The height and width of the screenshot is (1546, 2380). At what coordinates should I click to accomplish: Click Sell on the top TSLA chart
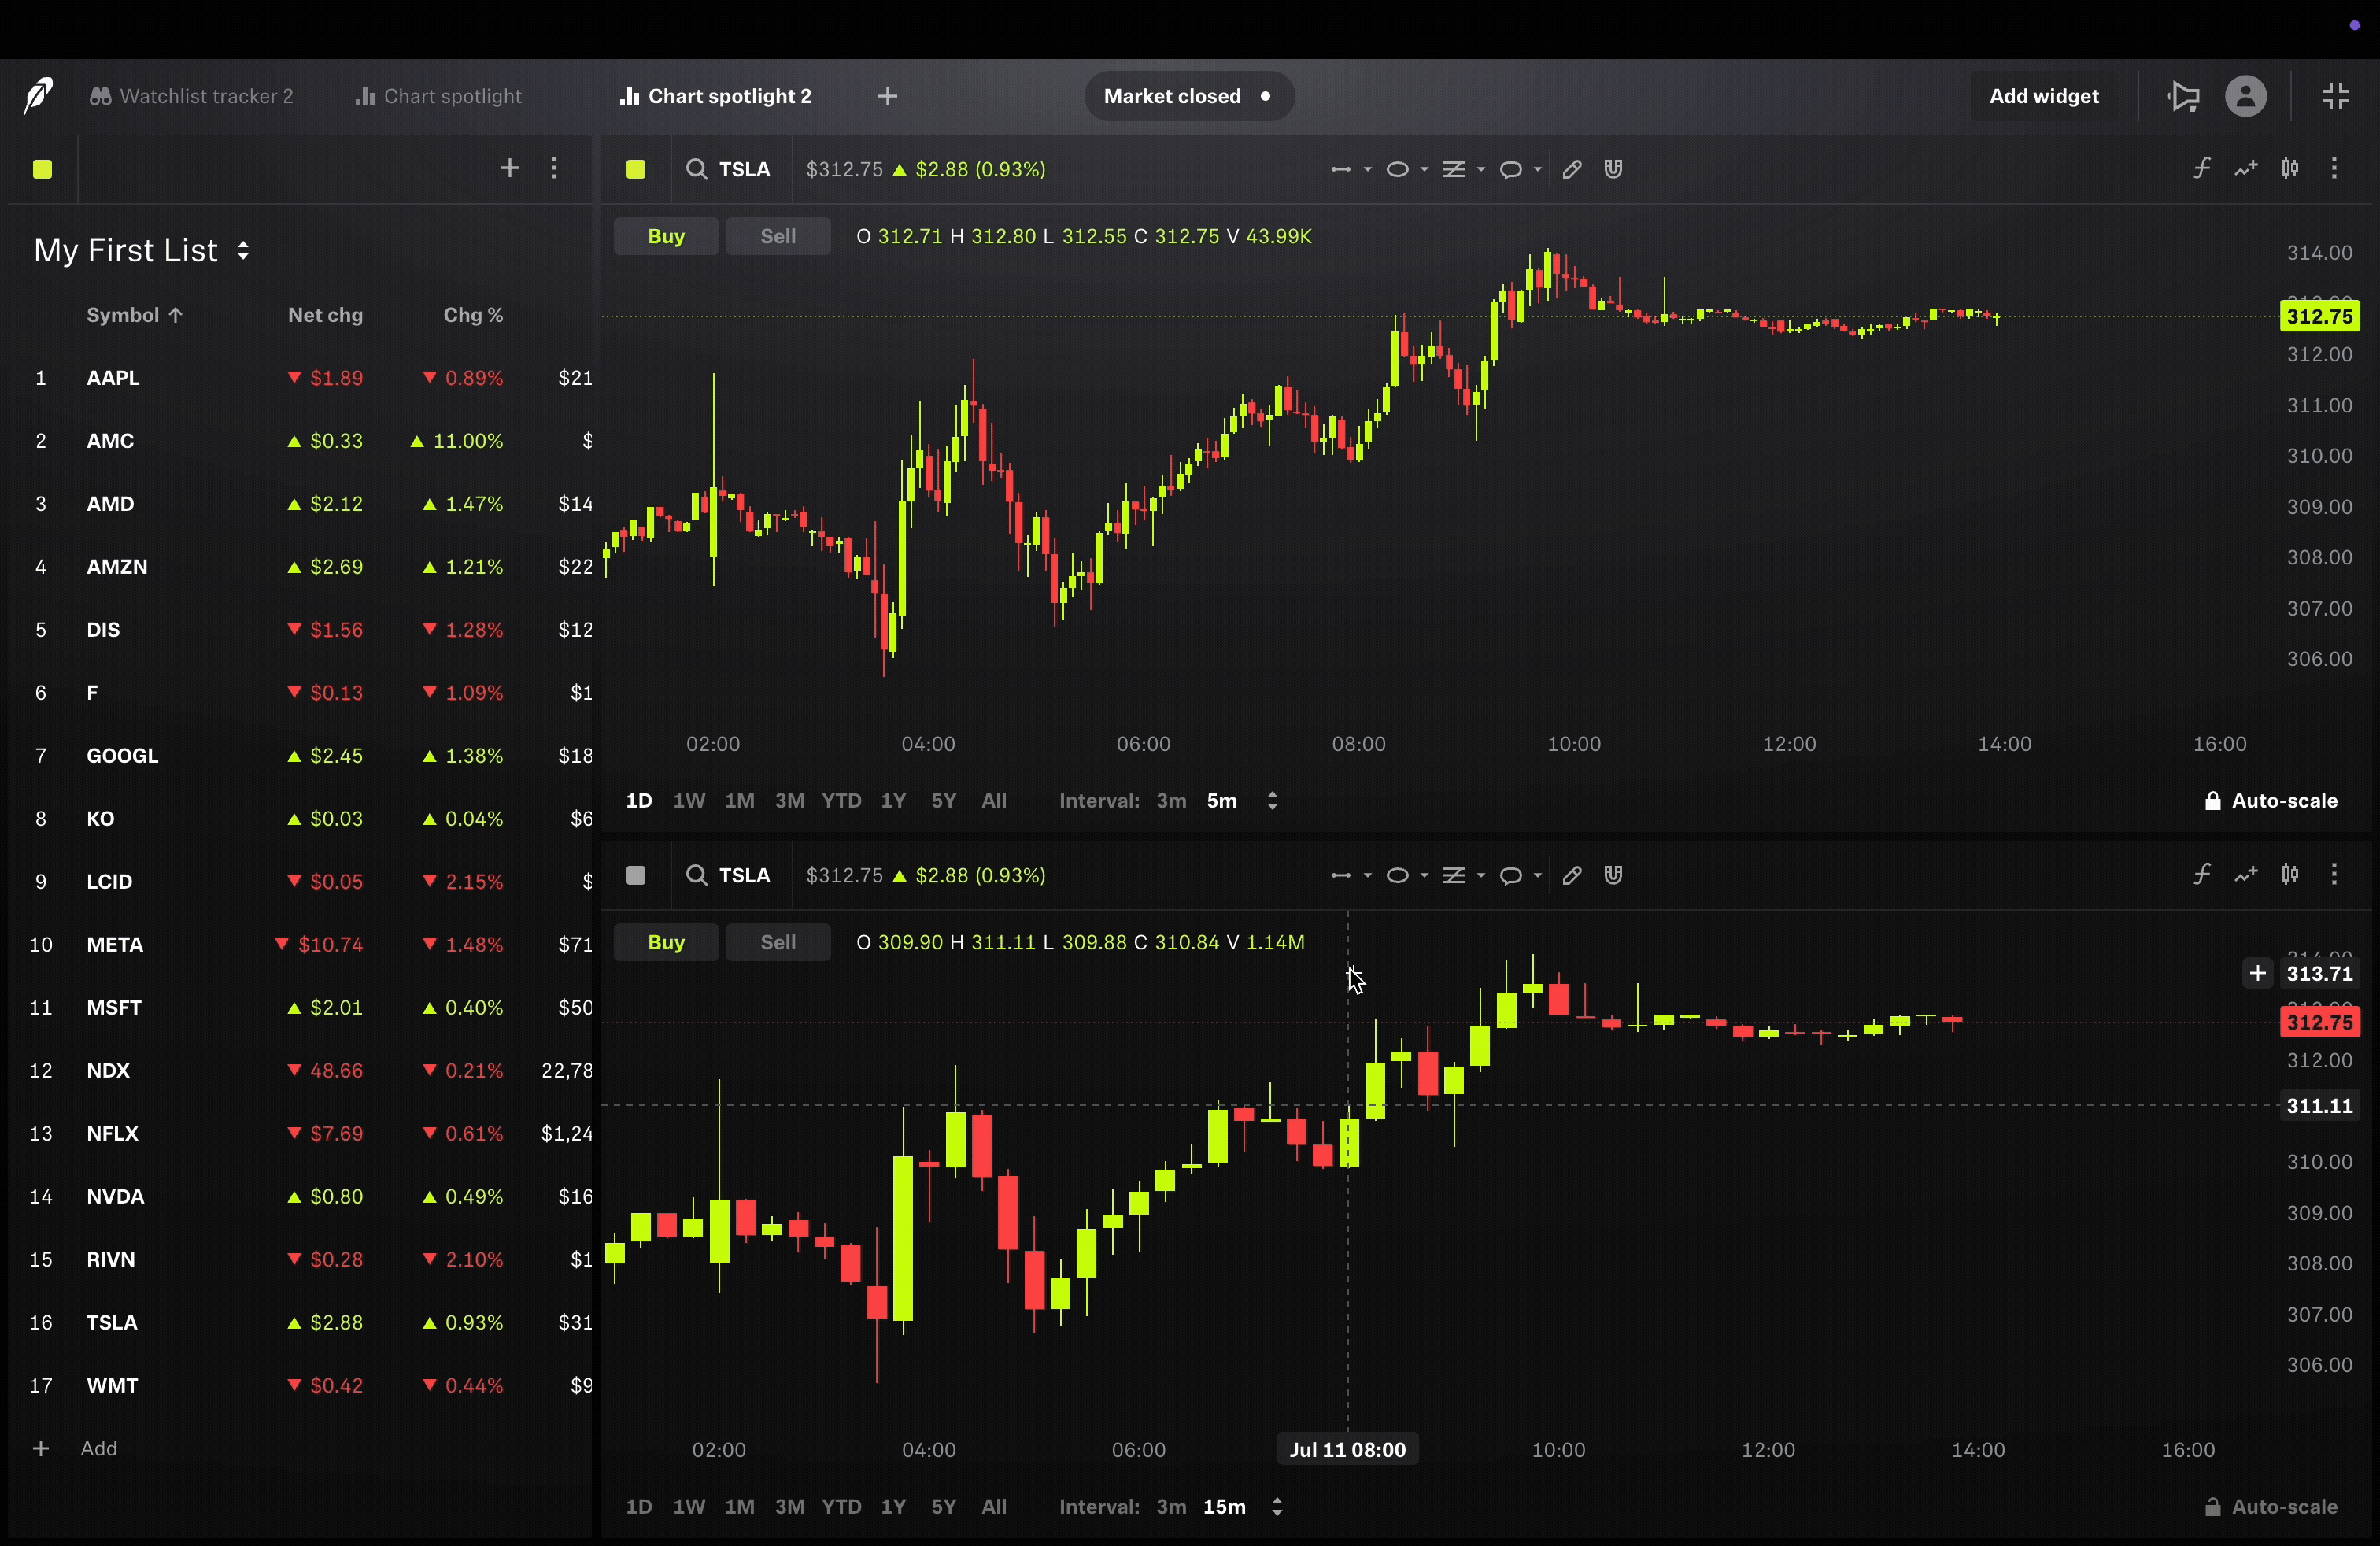(778, 236)
